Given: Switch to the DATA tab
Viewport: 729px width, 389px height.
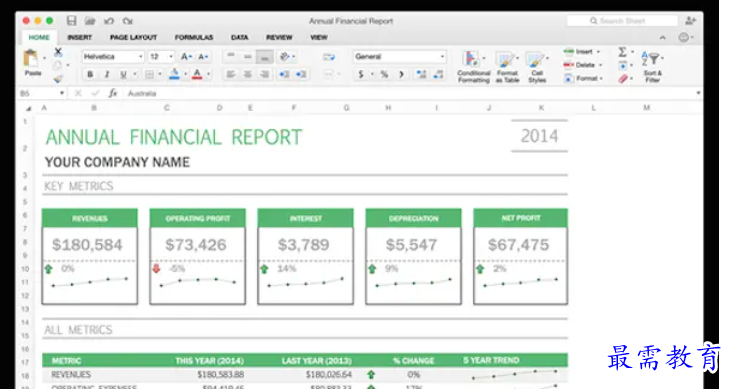Looking at the screenshot, I should [x=239, y=37].
